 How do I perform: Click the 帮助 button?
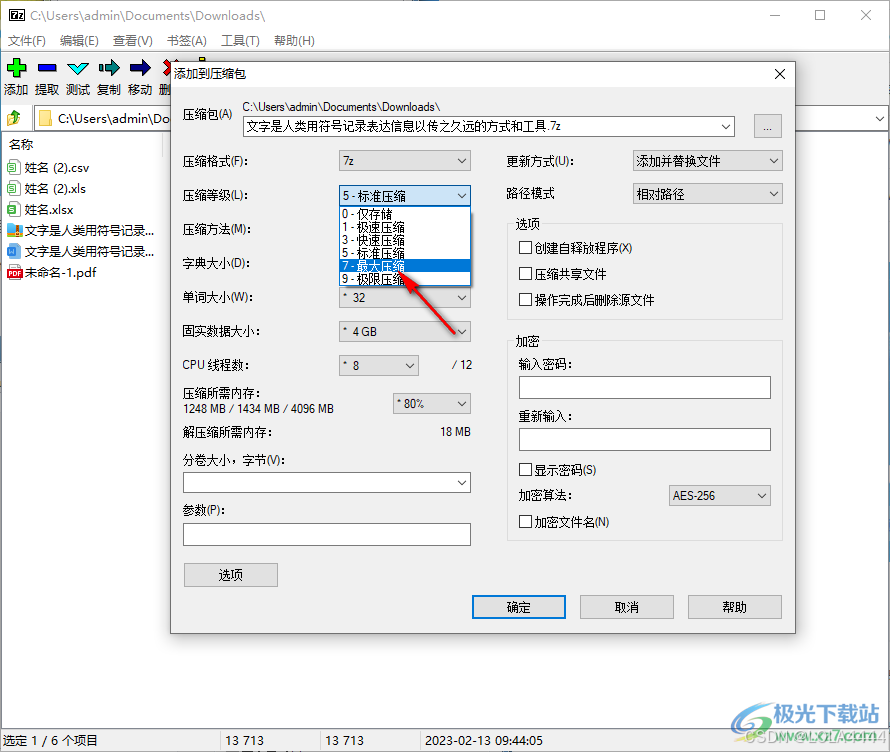point(734,607)
